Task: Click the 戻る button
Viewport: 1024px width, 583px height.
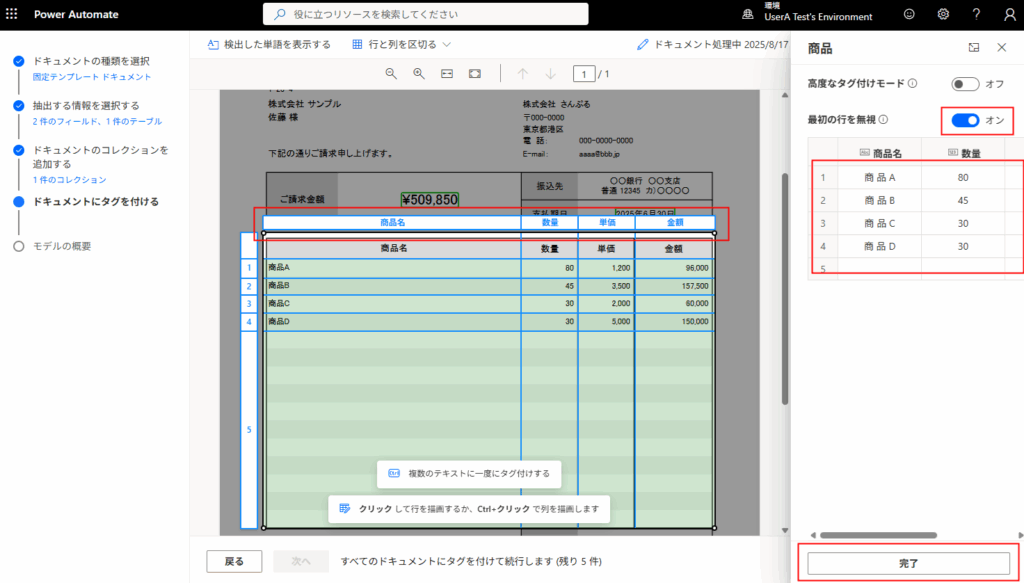Action: [x=234, y=561]
